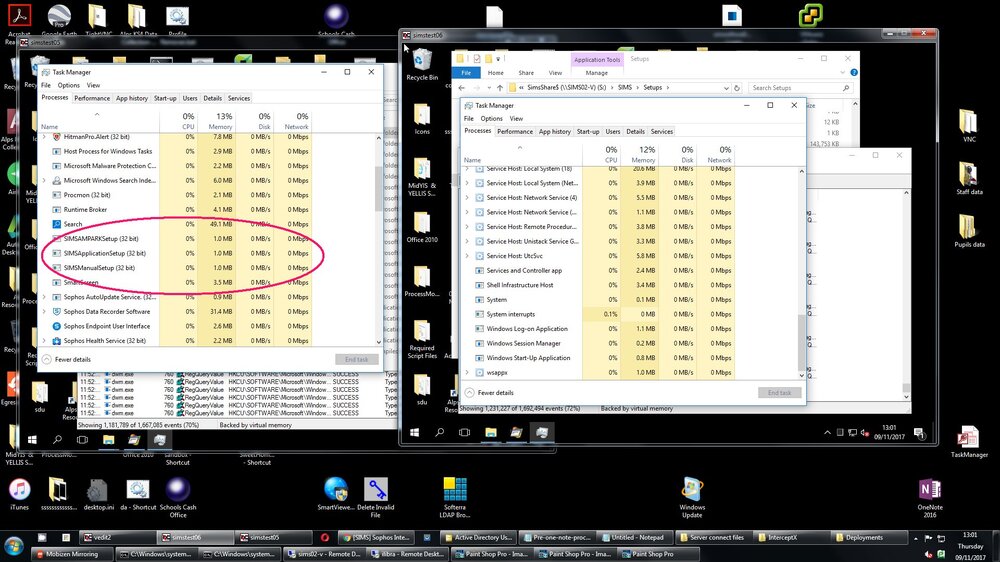Image resolution: width=1000 pixels, height=562 pixels.
Task: Expand Service Host: Network Service (4) row
Action: pos(467,198)
